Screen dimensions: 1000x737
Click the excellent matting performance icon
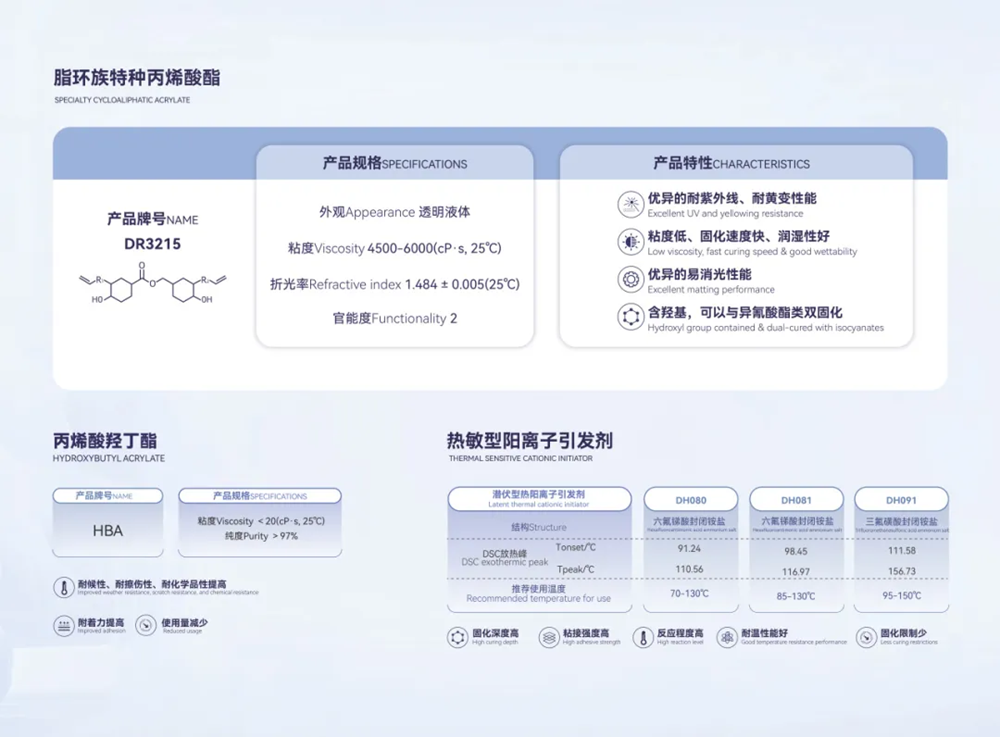click(x=631, y=279)
